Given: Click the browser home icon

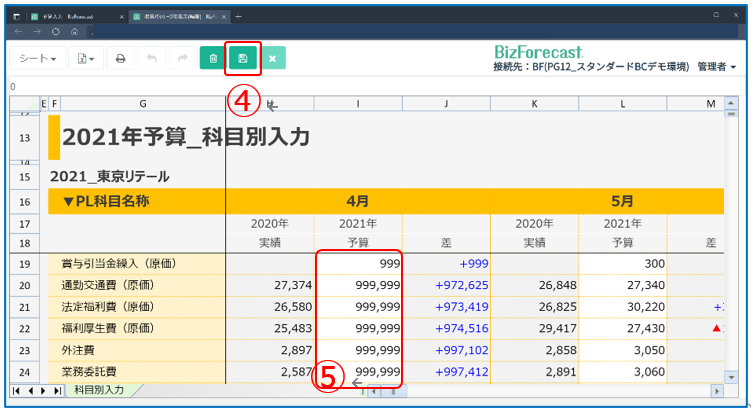Looking at the screenshot, I should (75, 31).
